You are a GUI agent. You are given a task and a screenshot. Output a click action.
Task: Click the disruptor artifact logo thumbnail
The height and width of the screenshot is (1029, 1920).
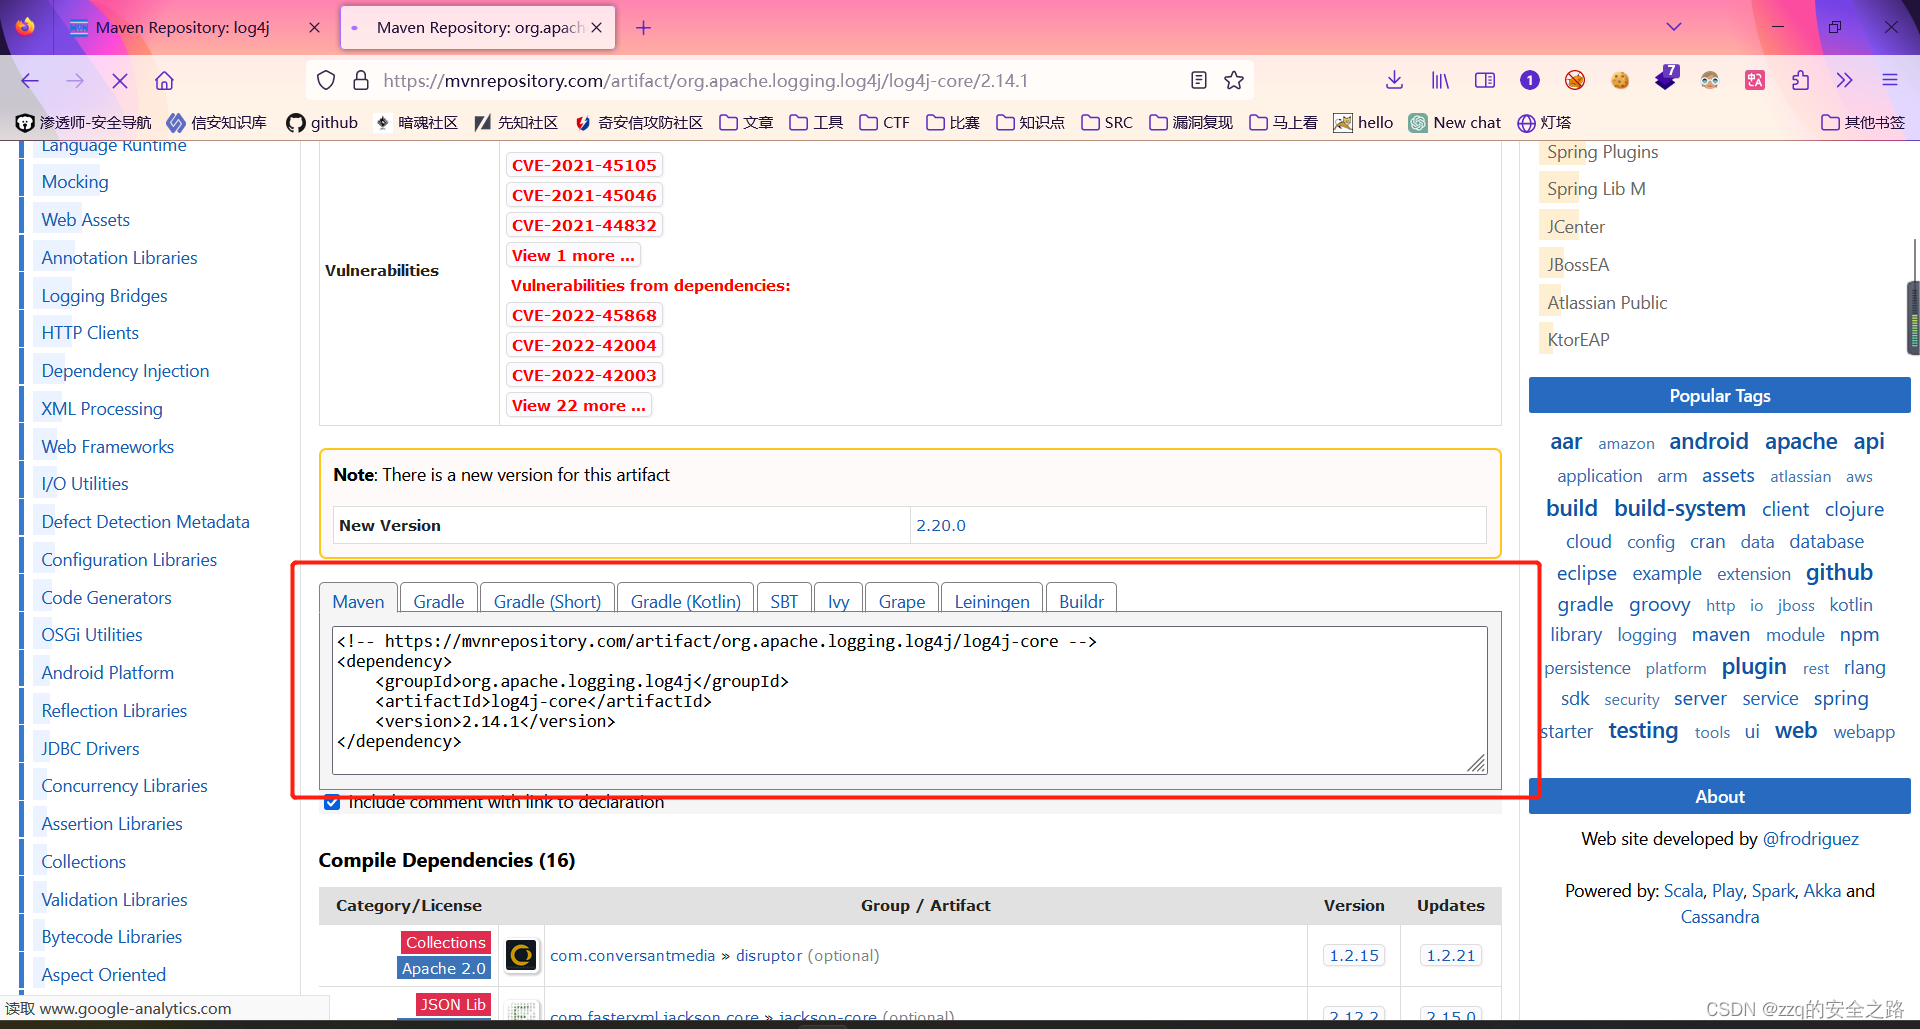521,955
